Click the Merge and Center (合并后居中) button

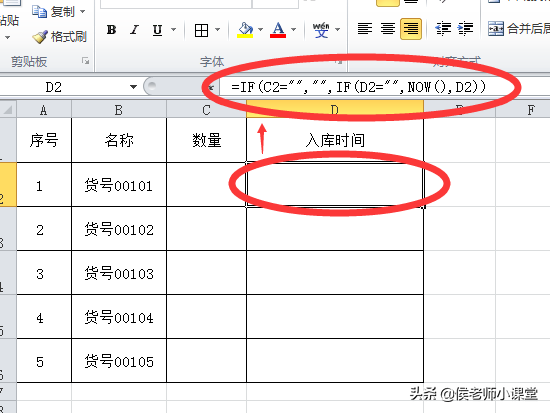(519, 29)
